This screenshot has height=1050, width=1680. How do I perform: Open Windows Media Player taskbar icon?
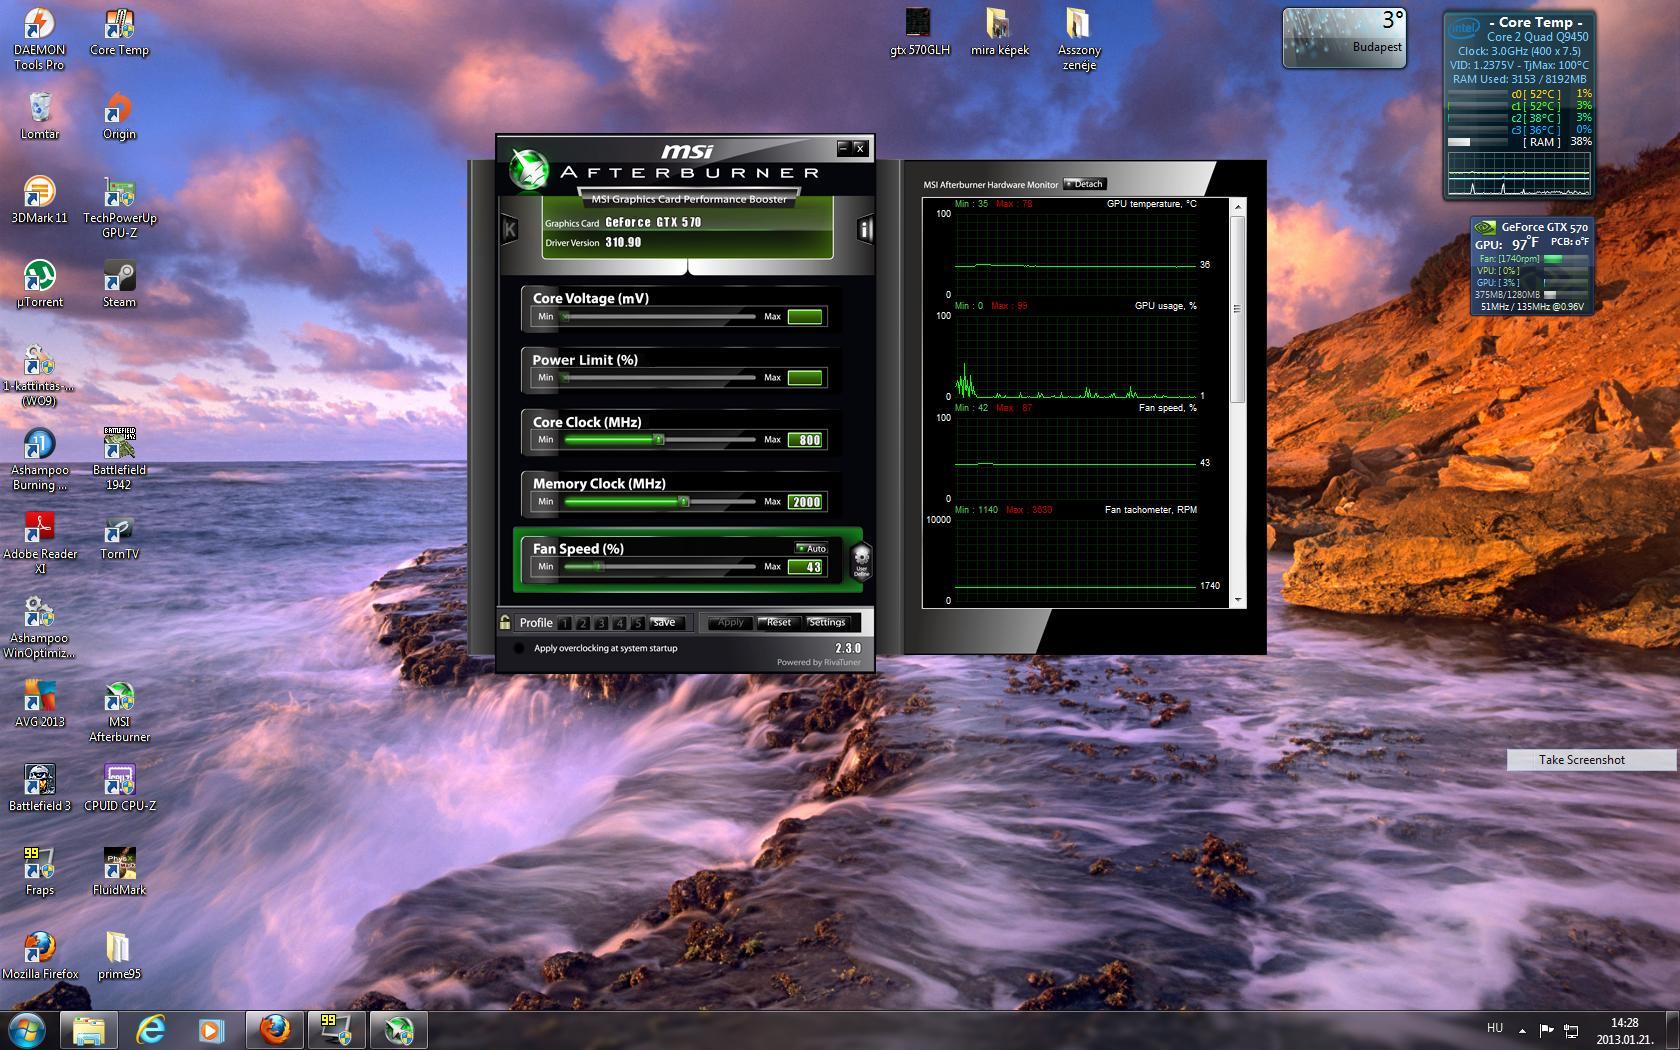(x=211, y=1029)
